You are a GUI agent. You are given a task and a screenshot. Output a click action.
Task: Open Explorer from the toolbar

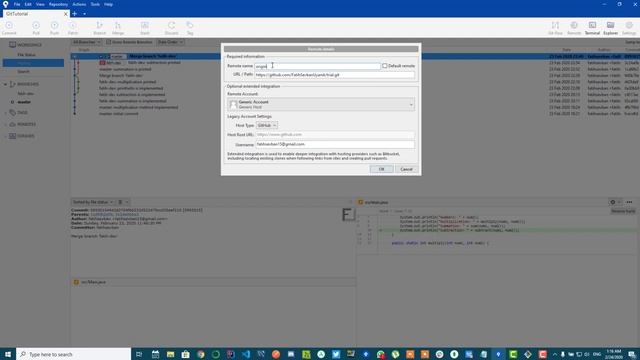[611, 28]
